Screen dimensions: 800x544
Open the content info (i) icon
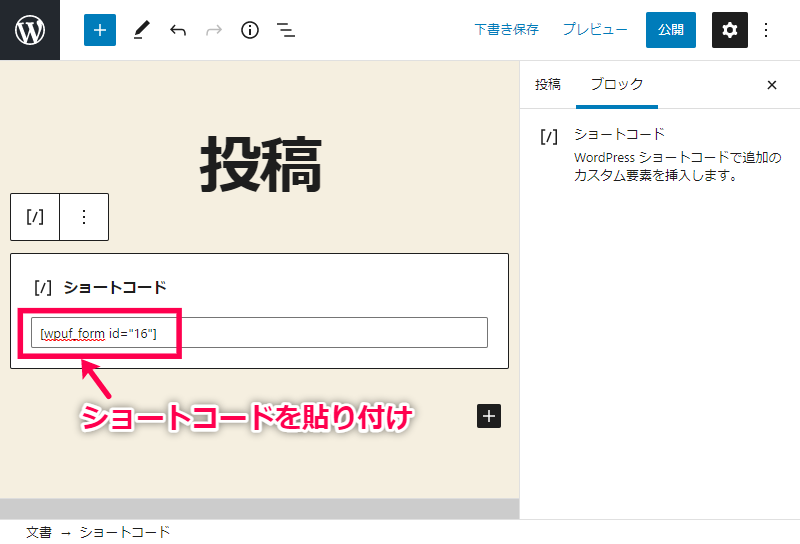(249, 30)
